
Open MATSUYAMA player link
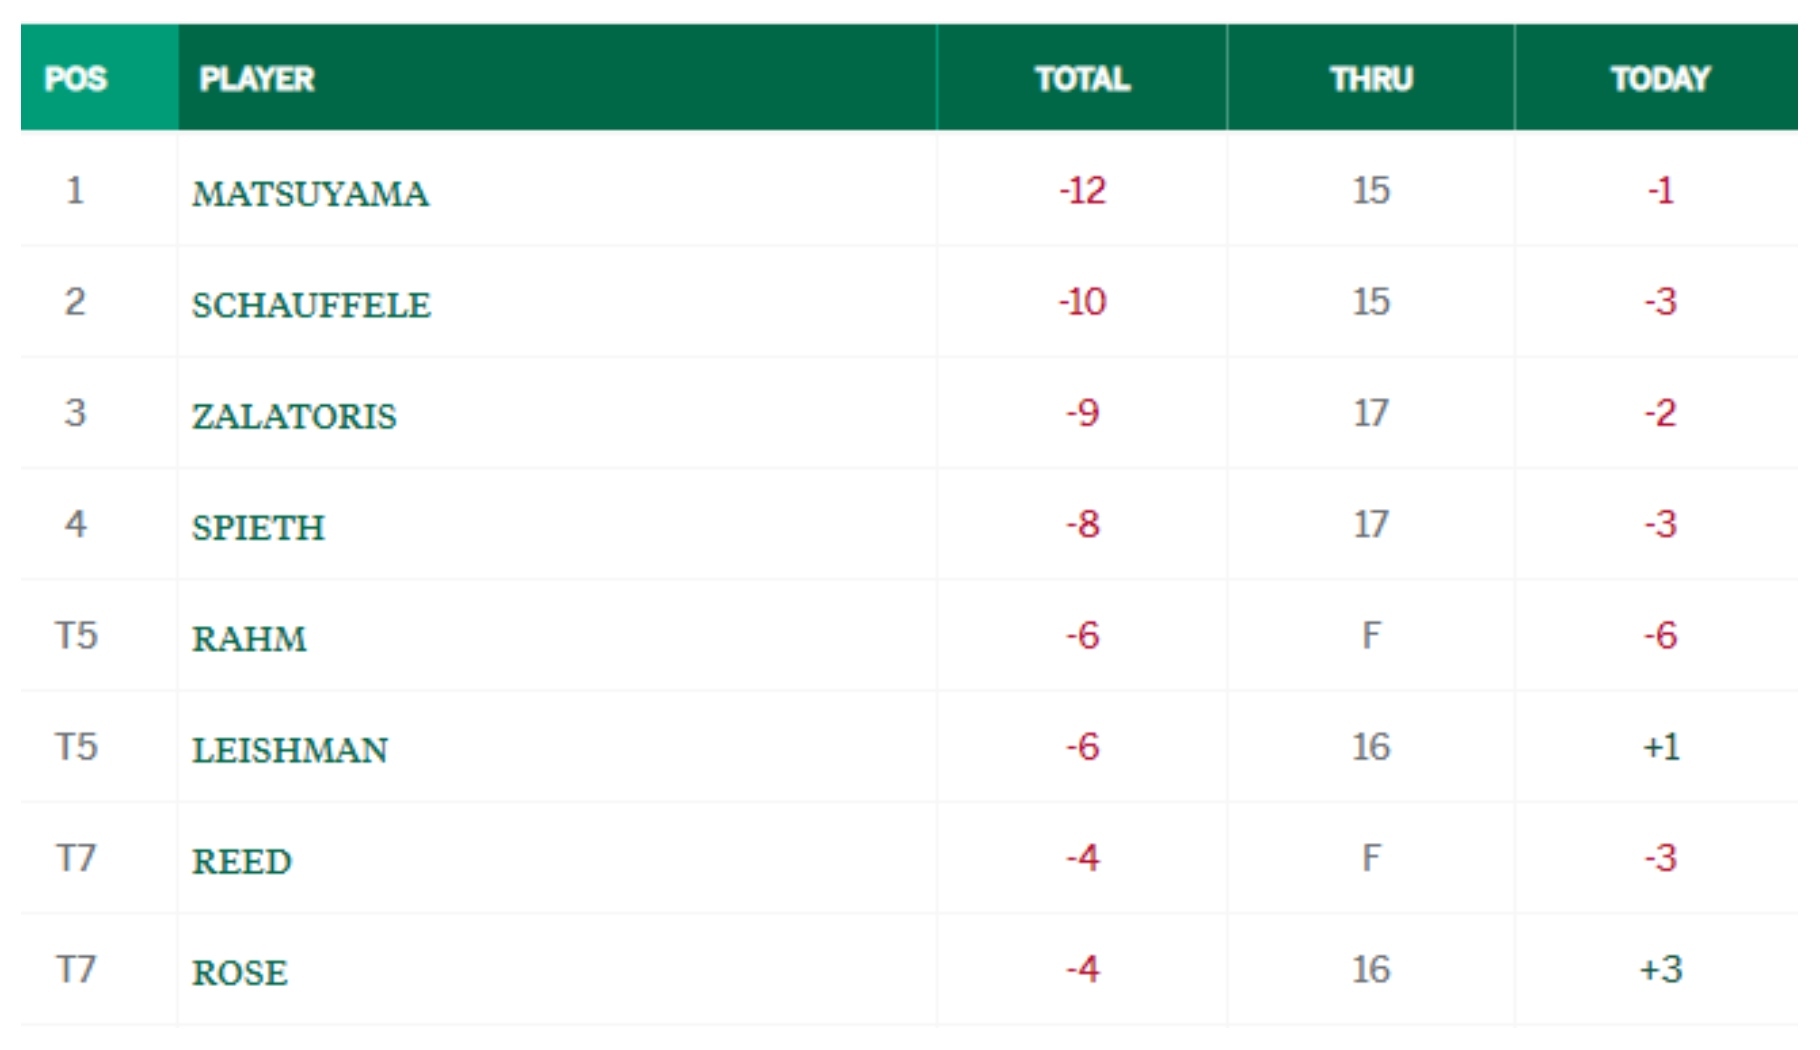310,194
